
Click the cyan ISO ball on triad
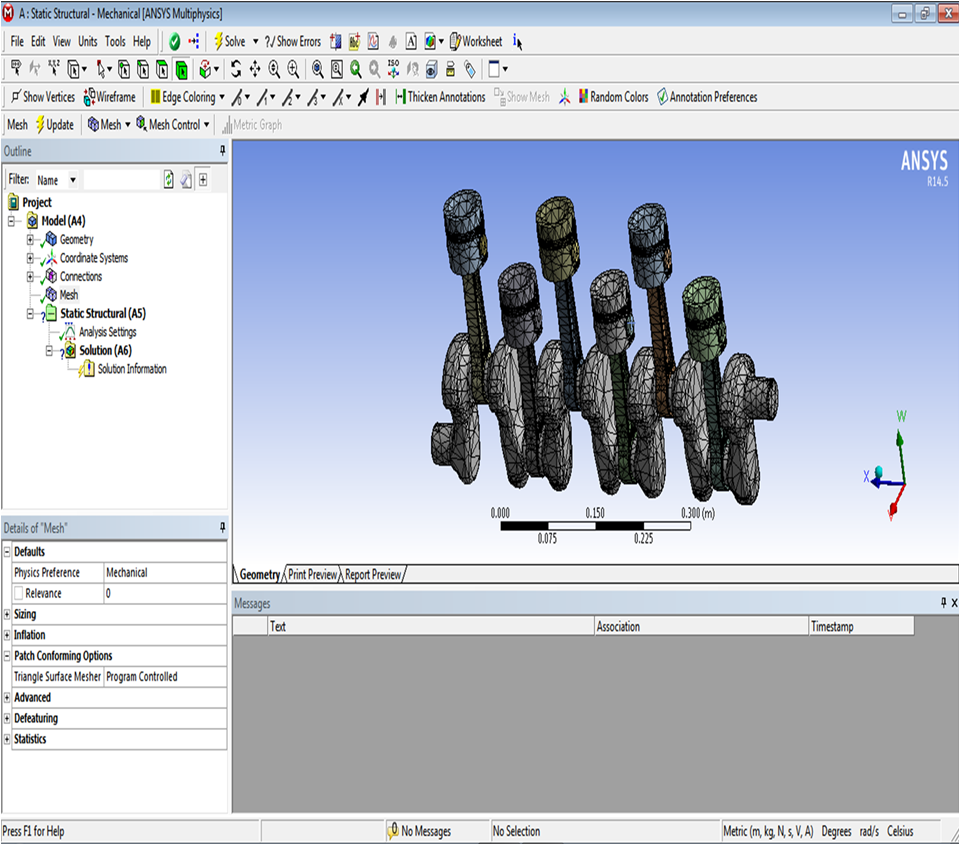click(x=879, y=471)
